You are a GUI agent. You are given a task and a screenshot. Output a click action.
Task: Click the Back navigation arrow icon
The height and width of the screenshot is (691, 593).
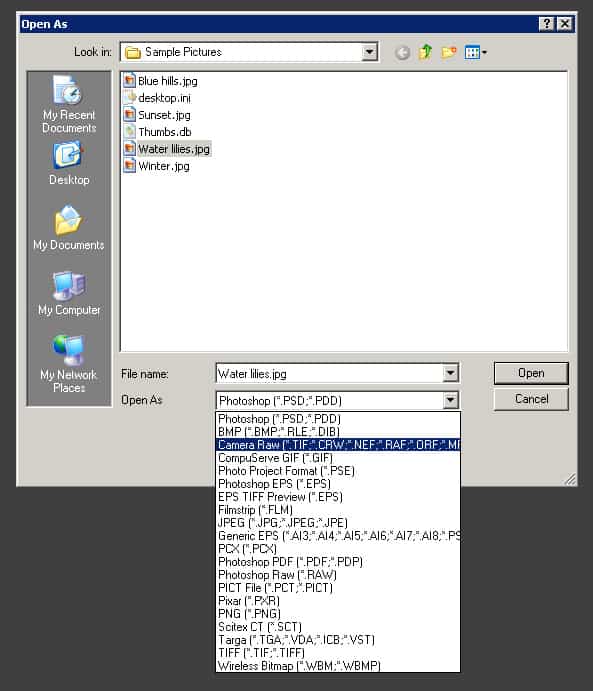(x=402, y=53)
